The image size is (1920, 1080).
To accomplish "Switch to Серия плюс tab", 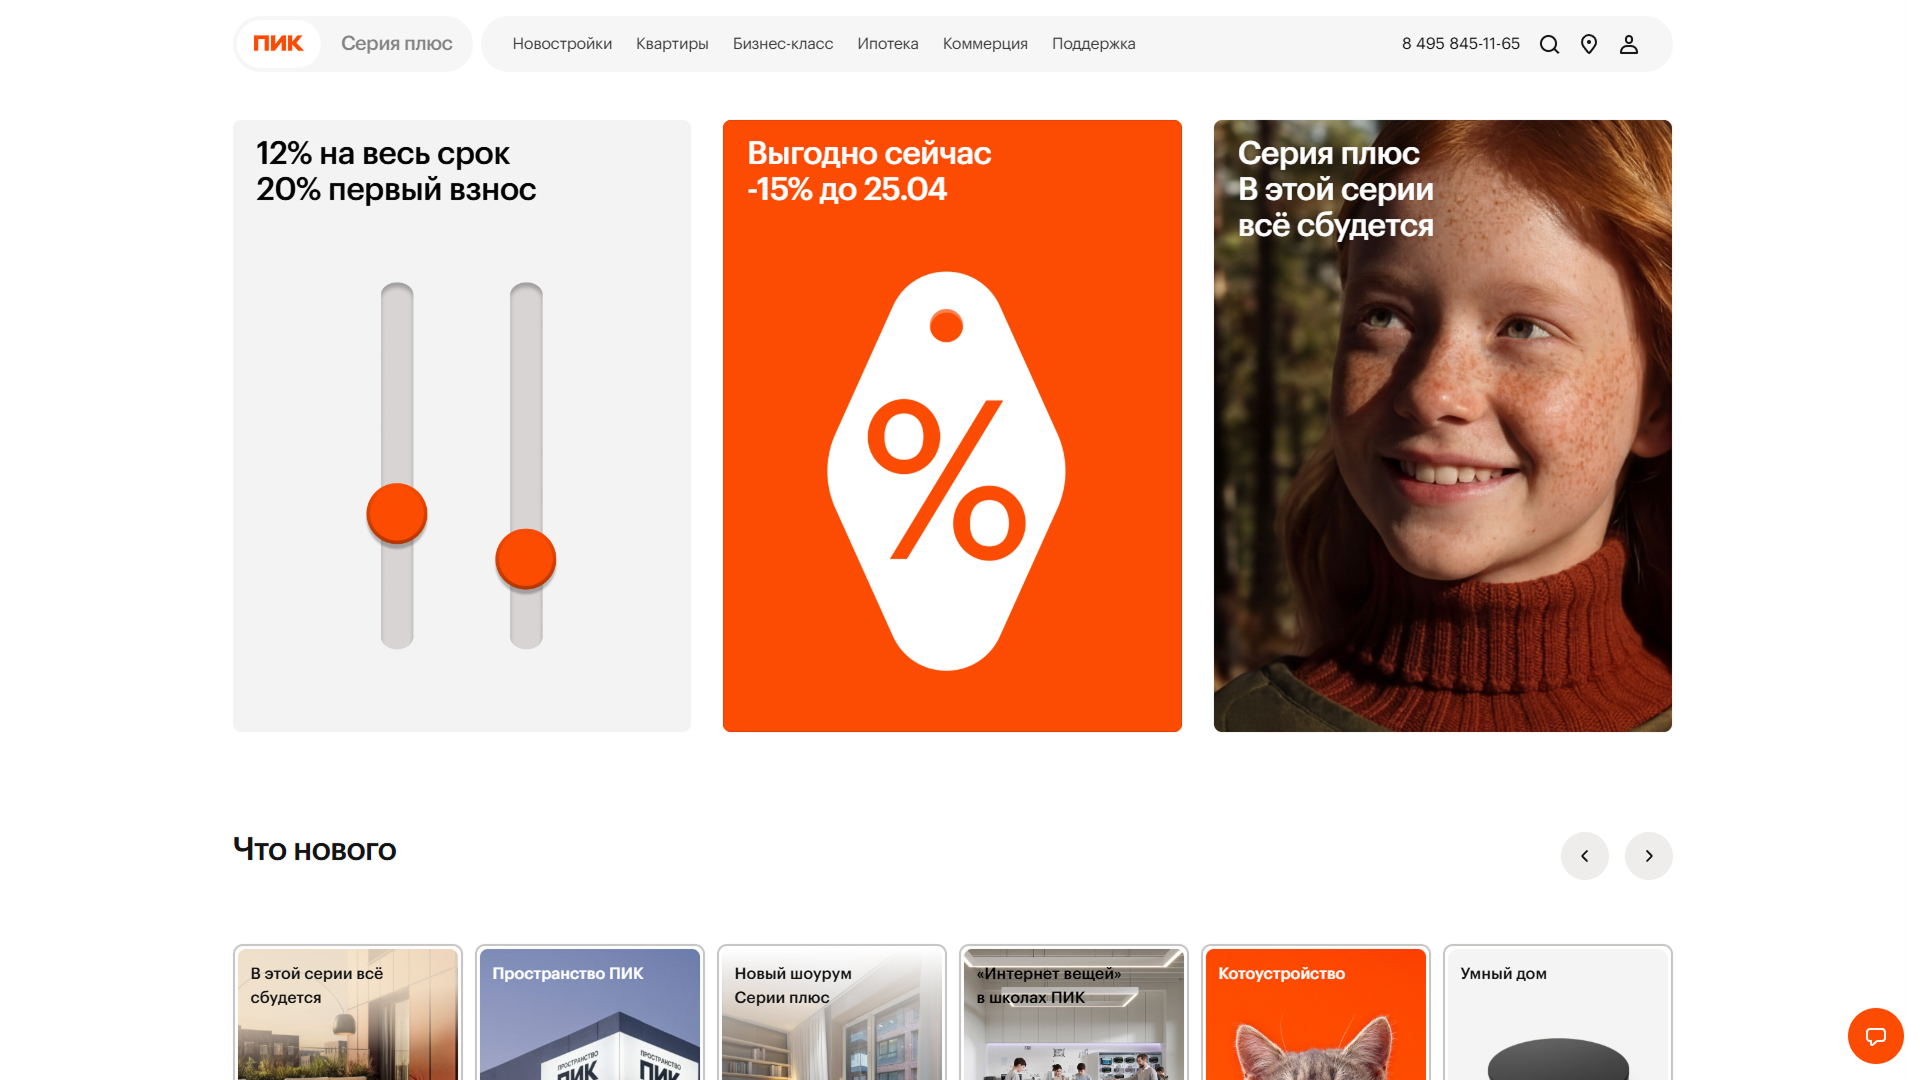I will (396, 43).
